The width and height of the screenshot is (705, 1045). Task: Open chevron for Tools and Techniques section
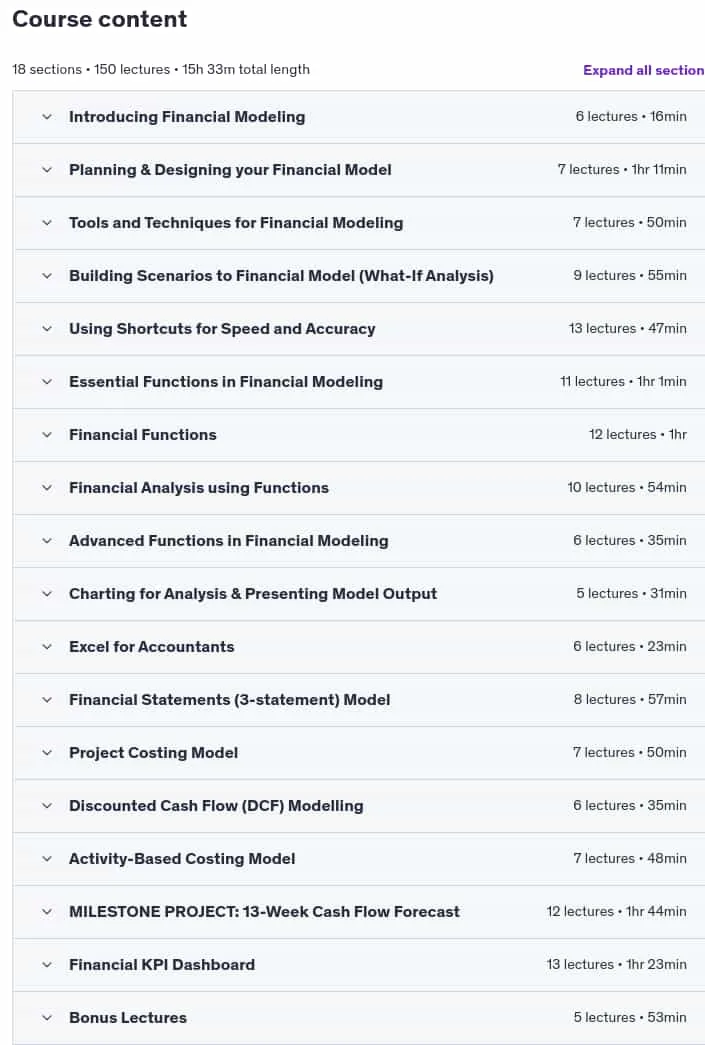coord(47,223)
